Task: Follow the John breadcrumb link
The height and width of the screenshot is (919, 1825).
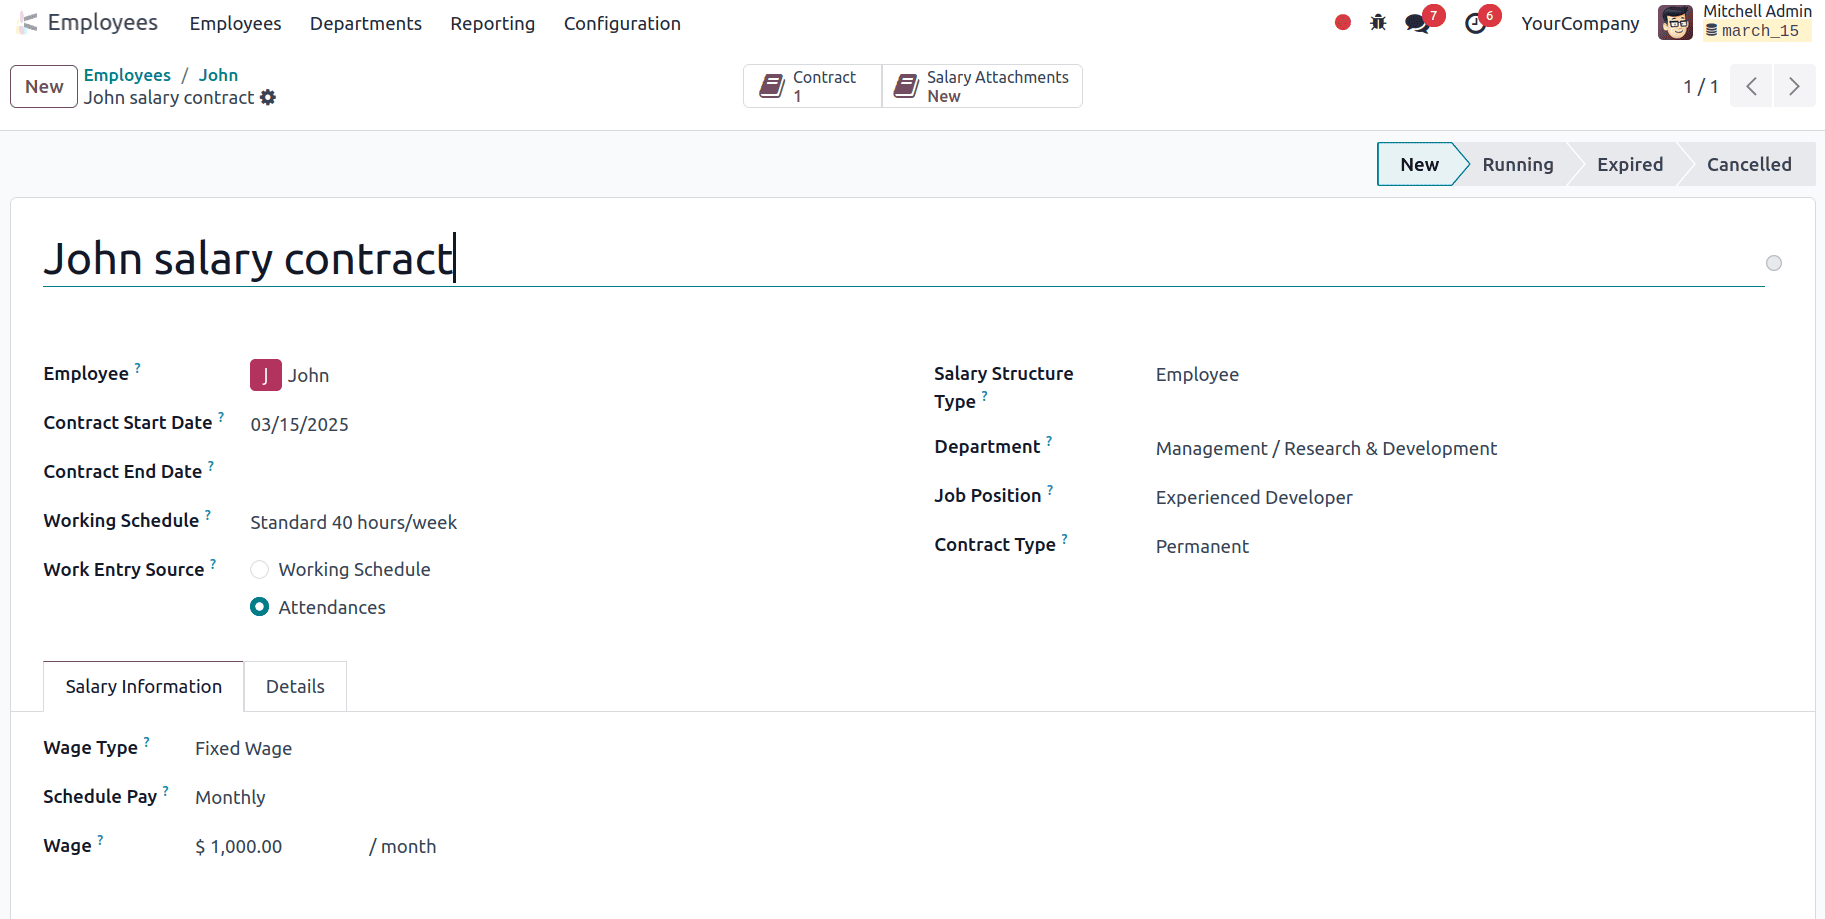Action: [x=218, y=75]
